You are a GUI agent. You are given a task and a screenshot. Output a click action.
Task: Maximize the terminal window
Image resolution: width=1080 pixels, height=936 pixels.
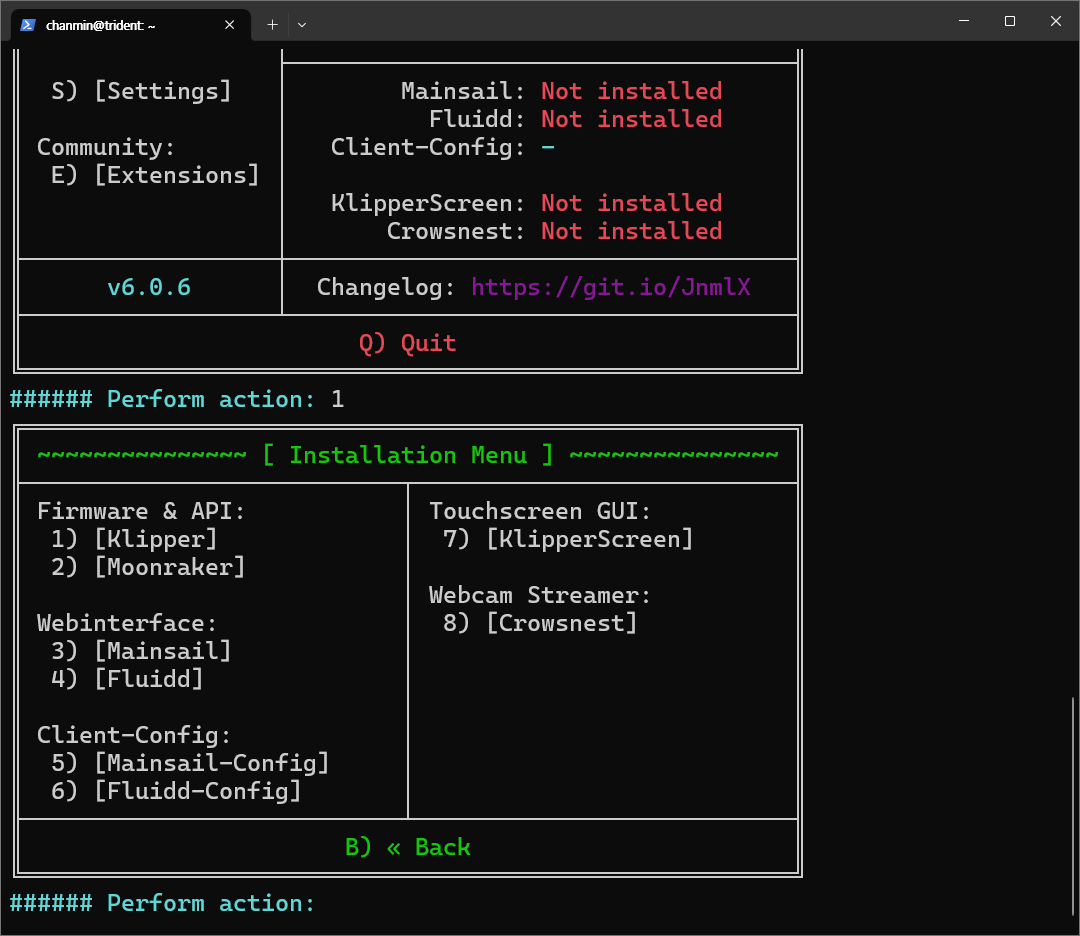(1010, 21)
